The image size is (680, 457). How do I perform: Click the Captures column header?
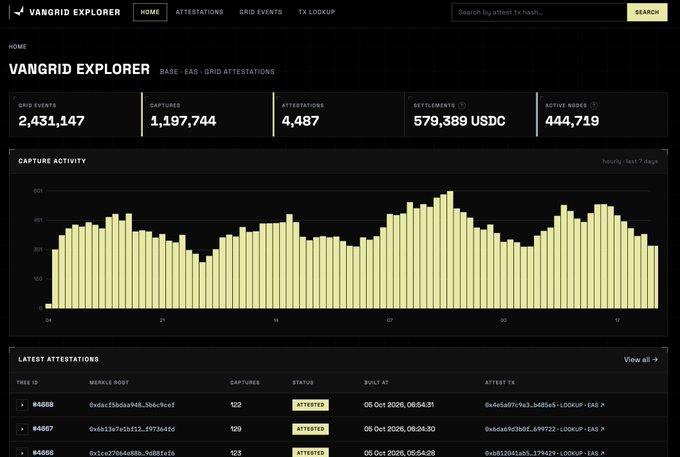click(245, 382)
